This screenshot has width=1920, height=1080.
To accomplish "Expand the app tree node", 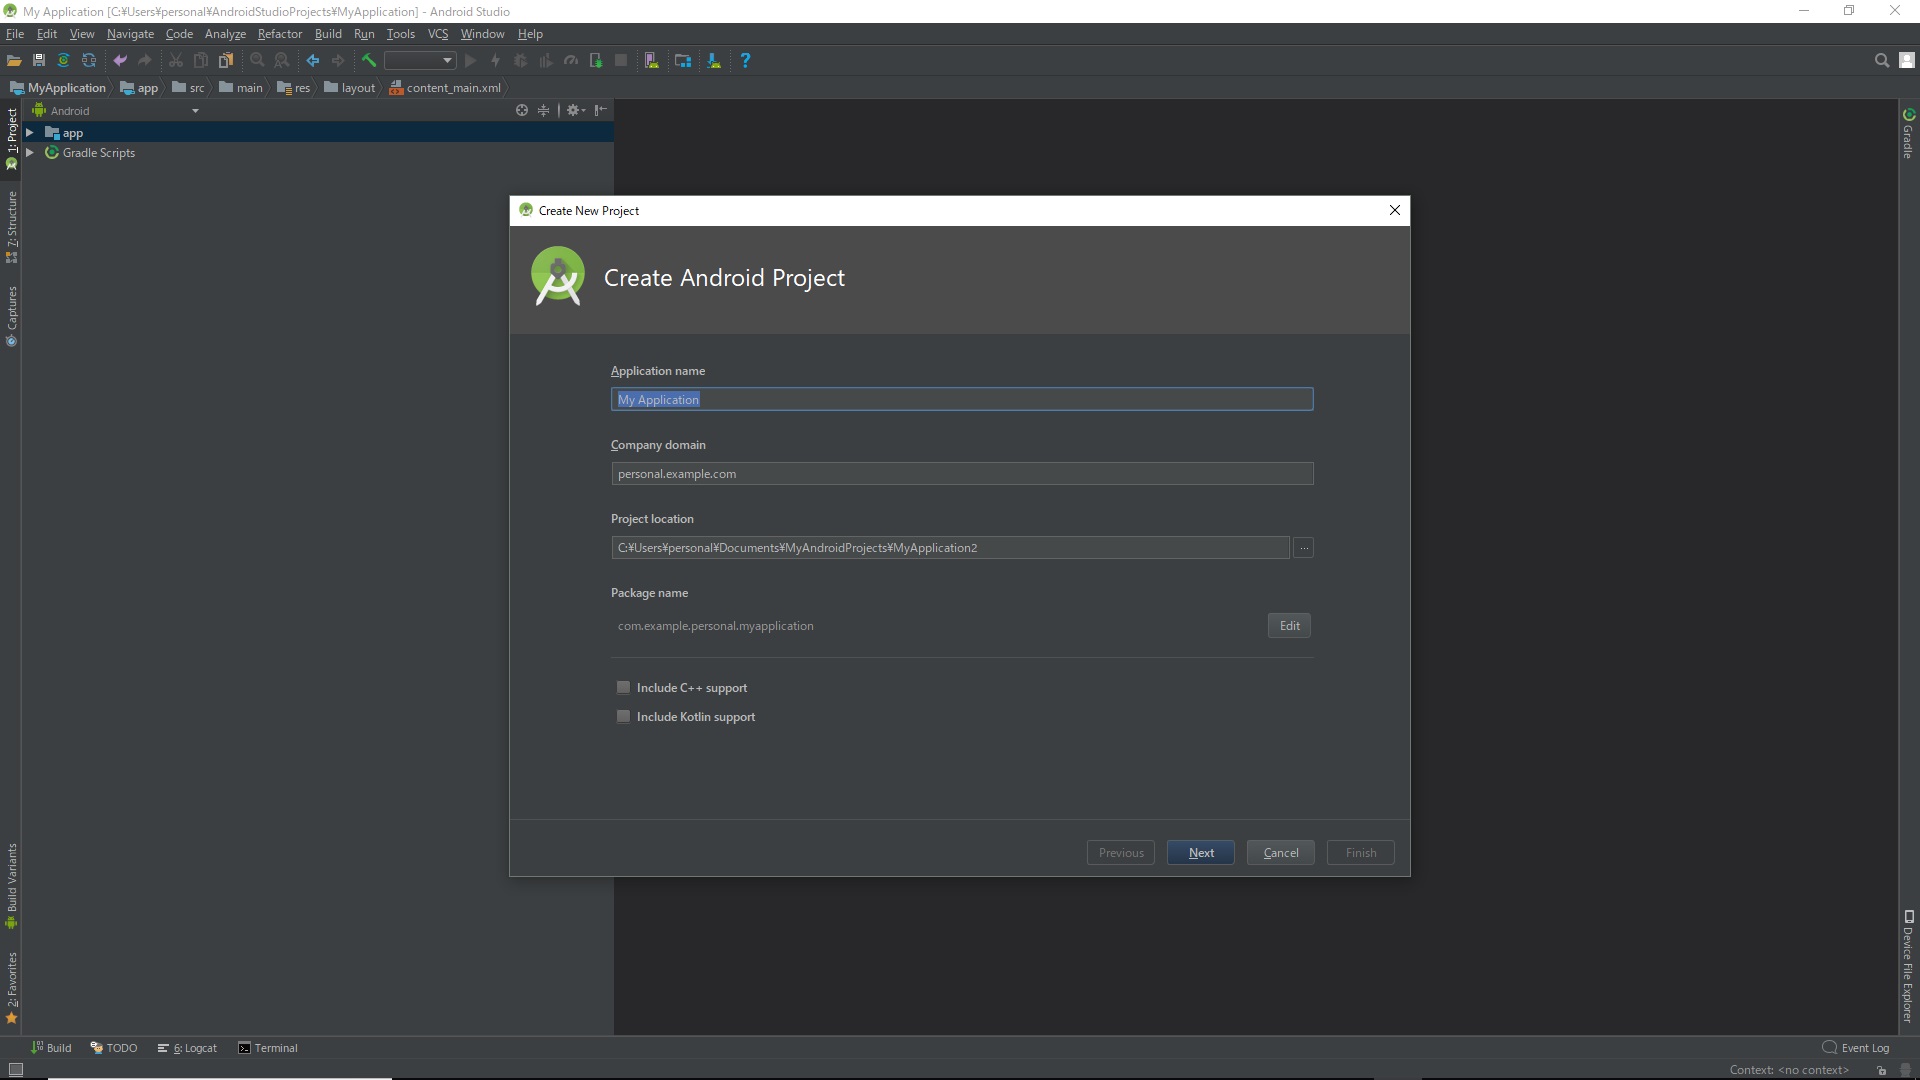I will tap(30, 133).
